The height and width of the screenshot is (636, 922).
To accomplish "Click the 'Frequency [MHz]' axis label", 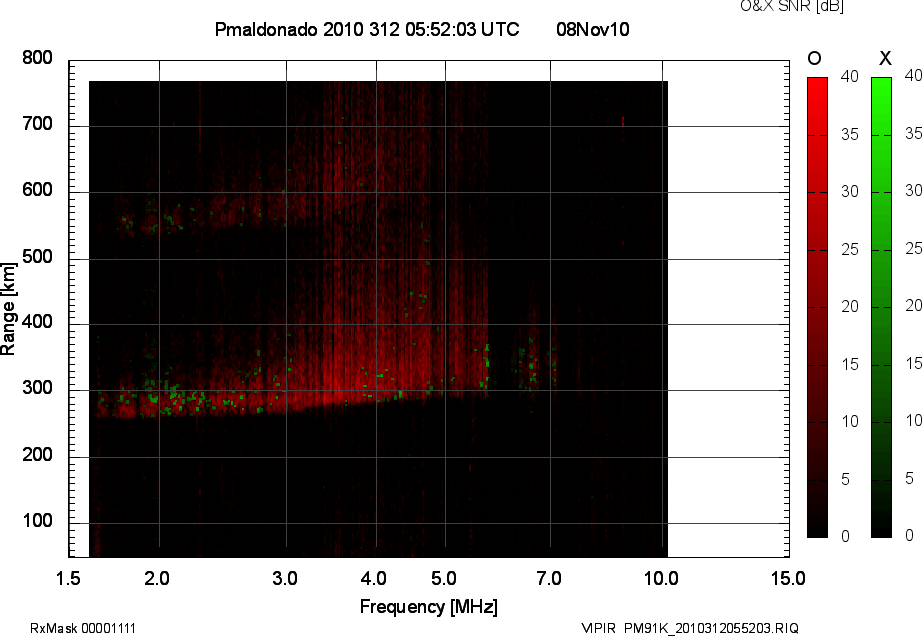I will 429,607.
